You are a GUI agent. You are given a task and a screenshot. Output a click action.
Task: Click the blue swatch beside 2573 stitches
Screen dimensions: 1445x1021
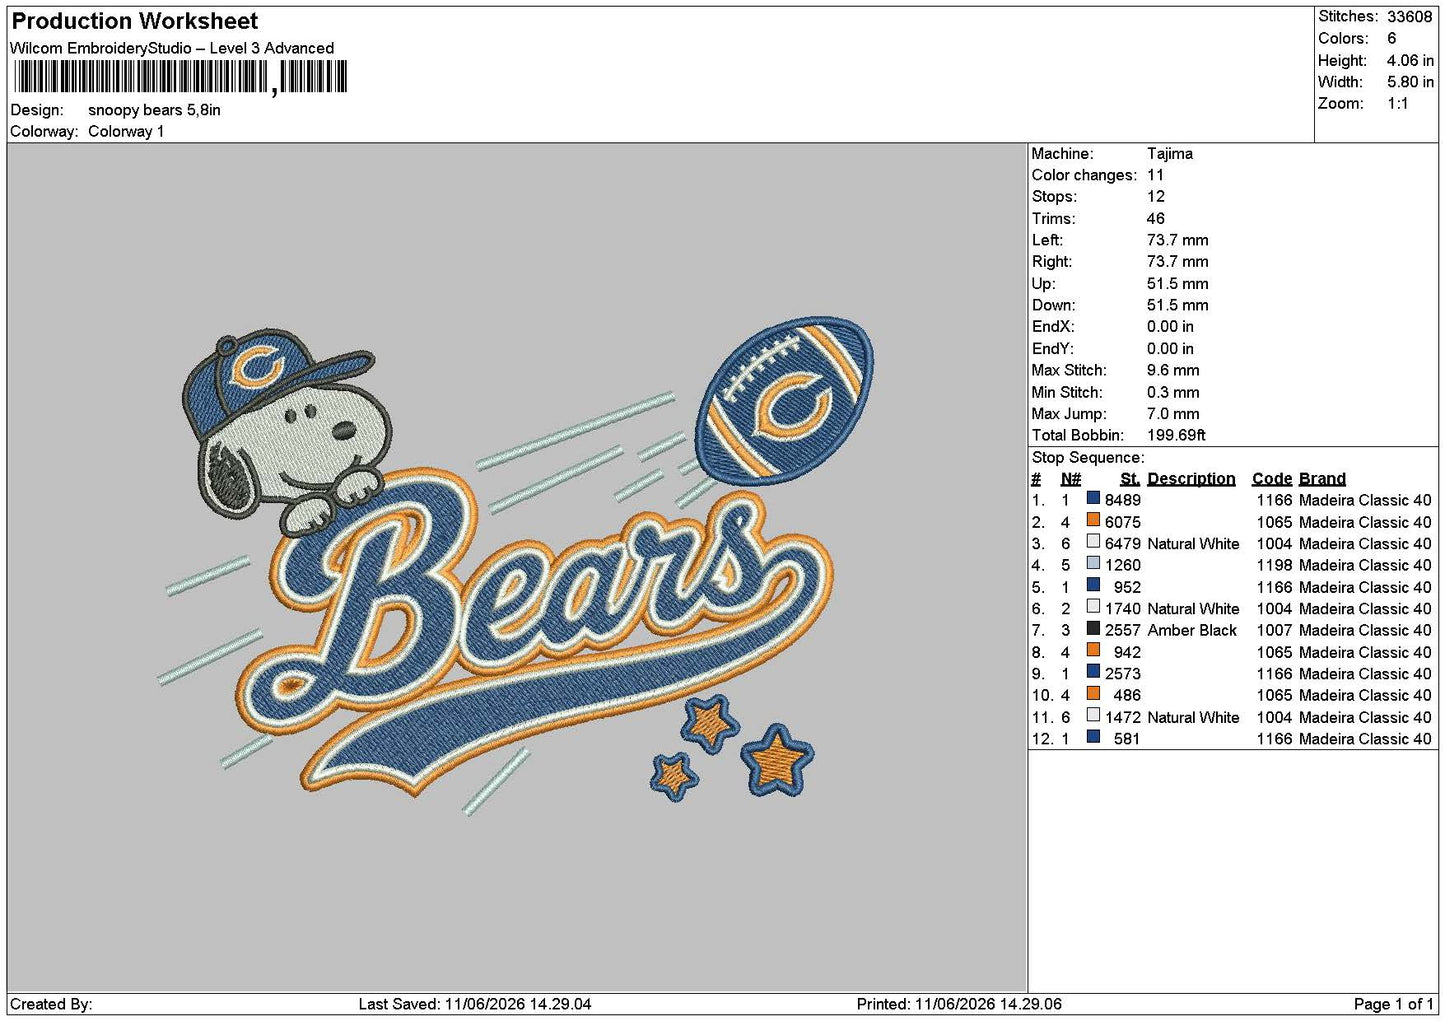(1093, 672)
